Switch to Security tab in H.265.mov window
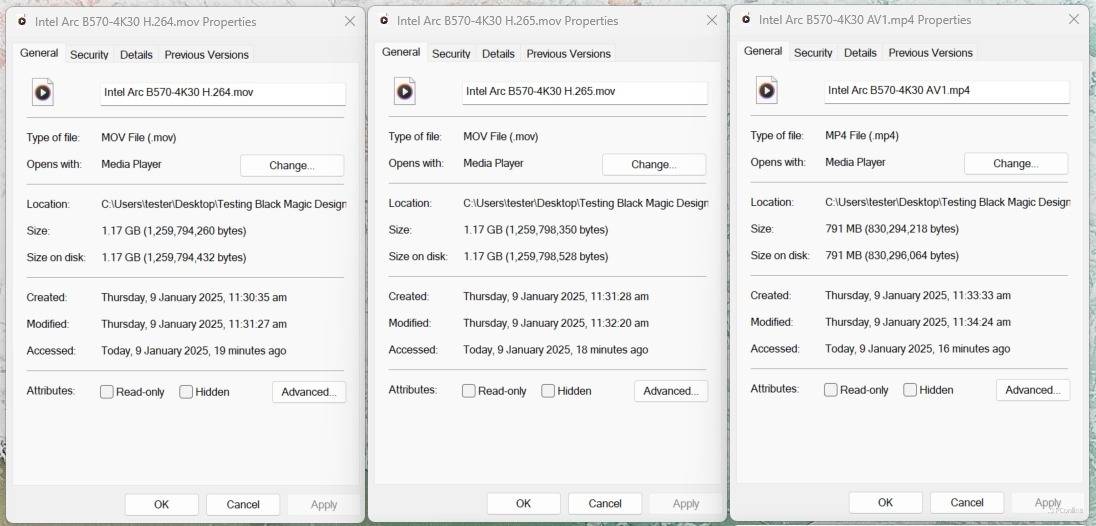The height and width of the screenshot is (526, 1096). 452,54
